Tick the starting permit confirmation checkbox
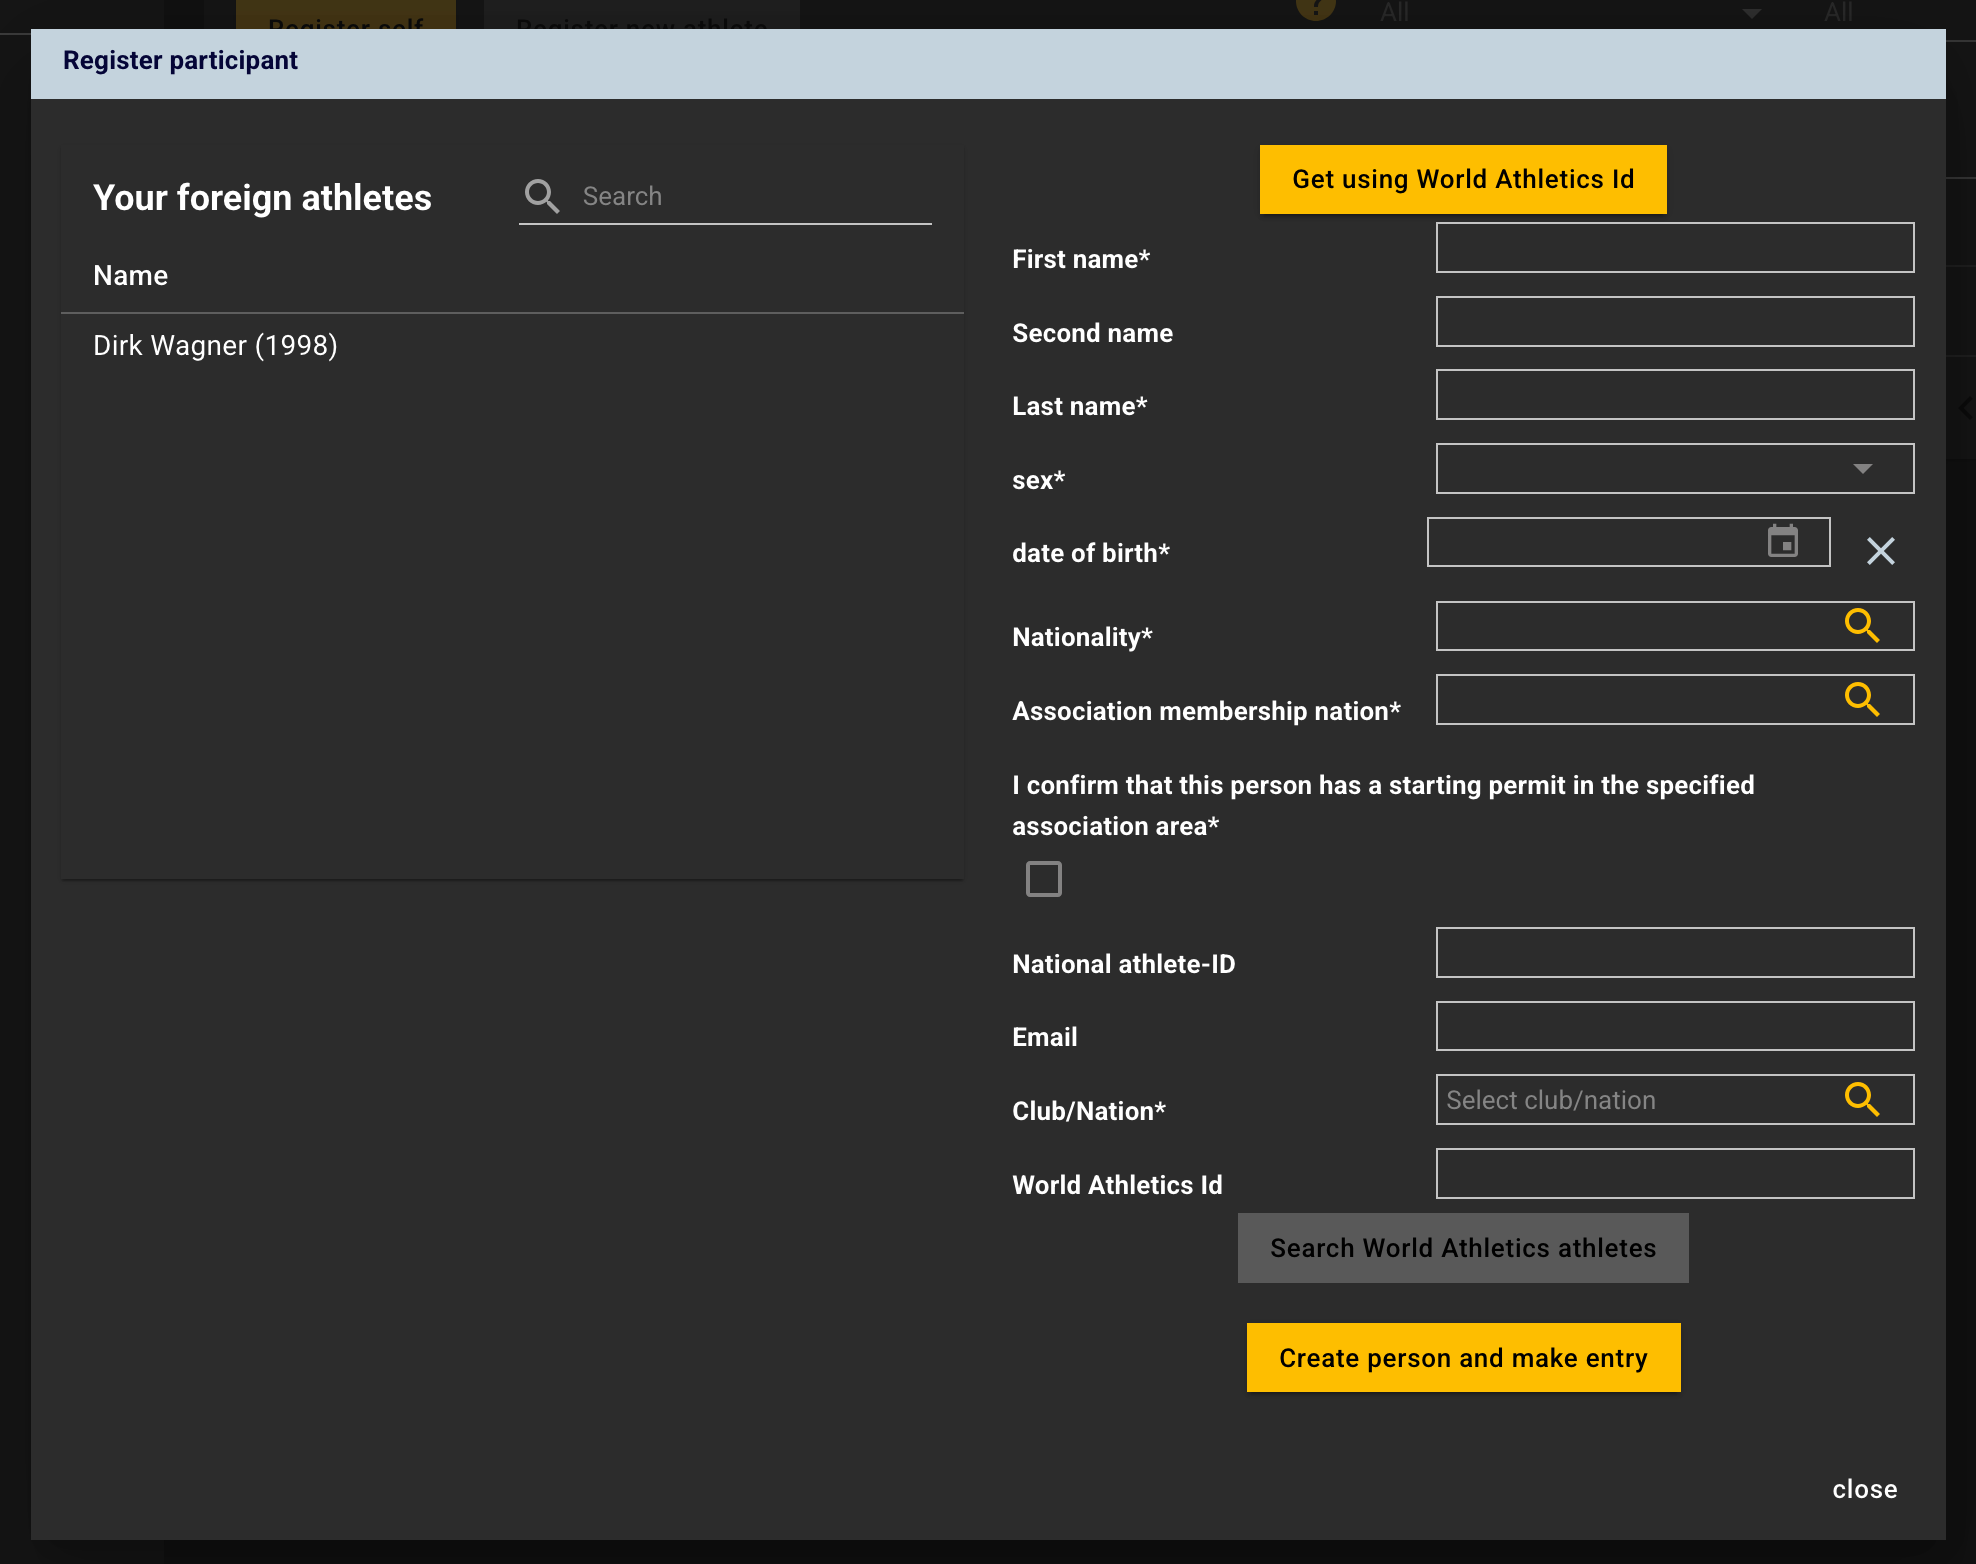 click(1043, 879)
